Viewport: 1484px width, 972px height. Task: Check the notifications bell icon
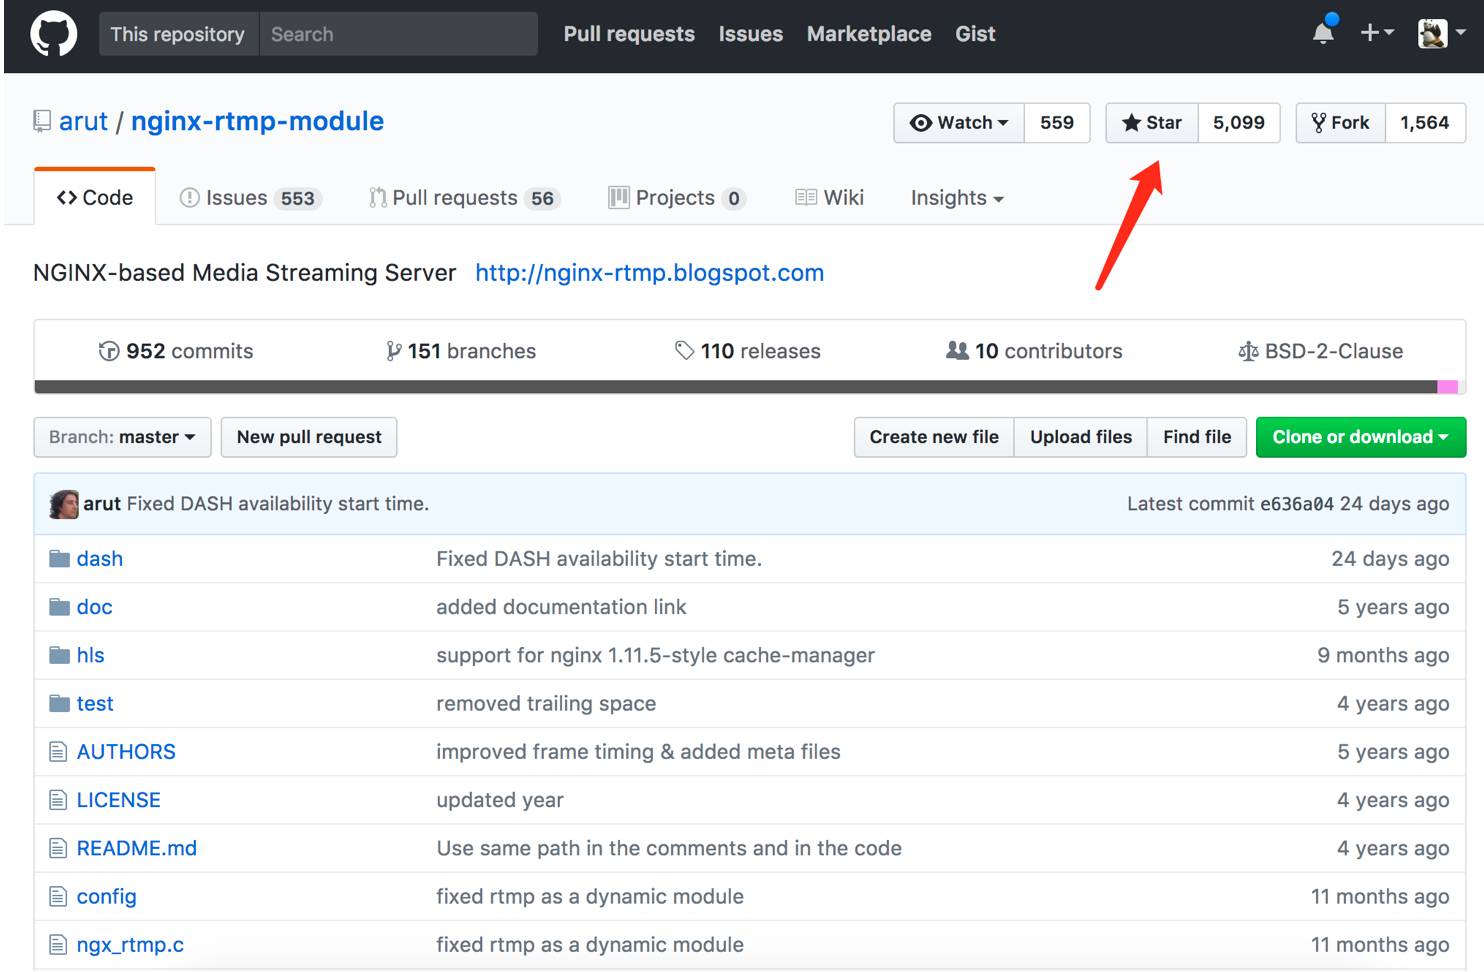(1323, 32)
